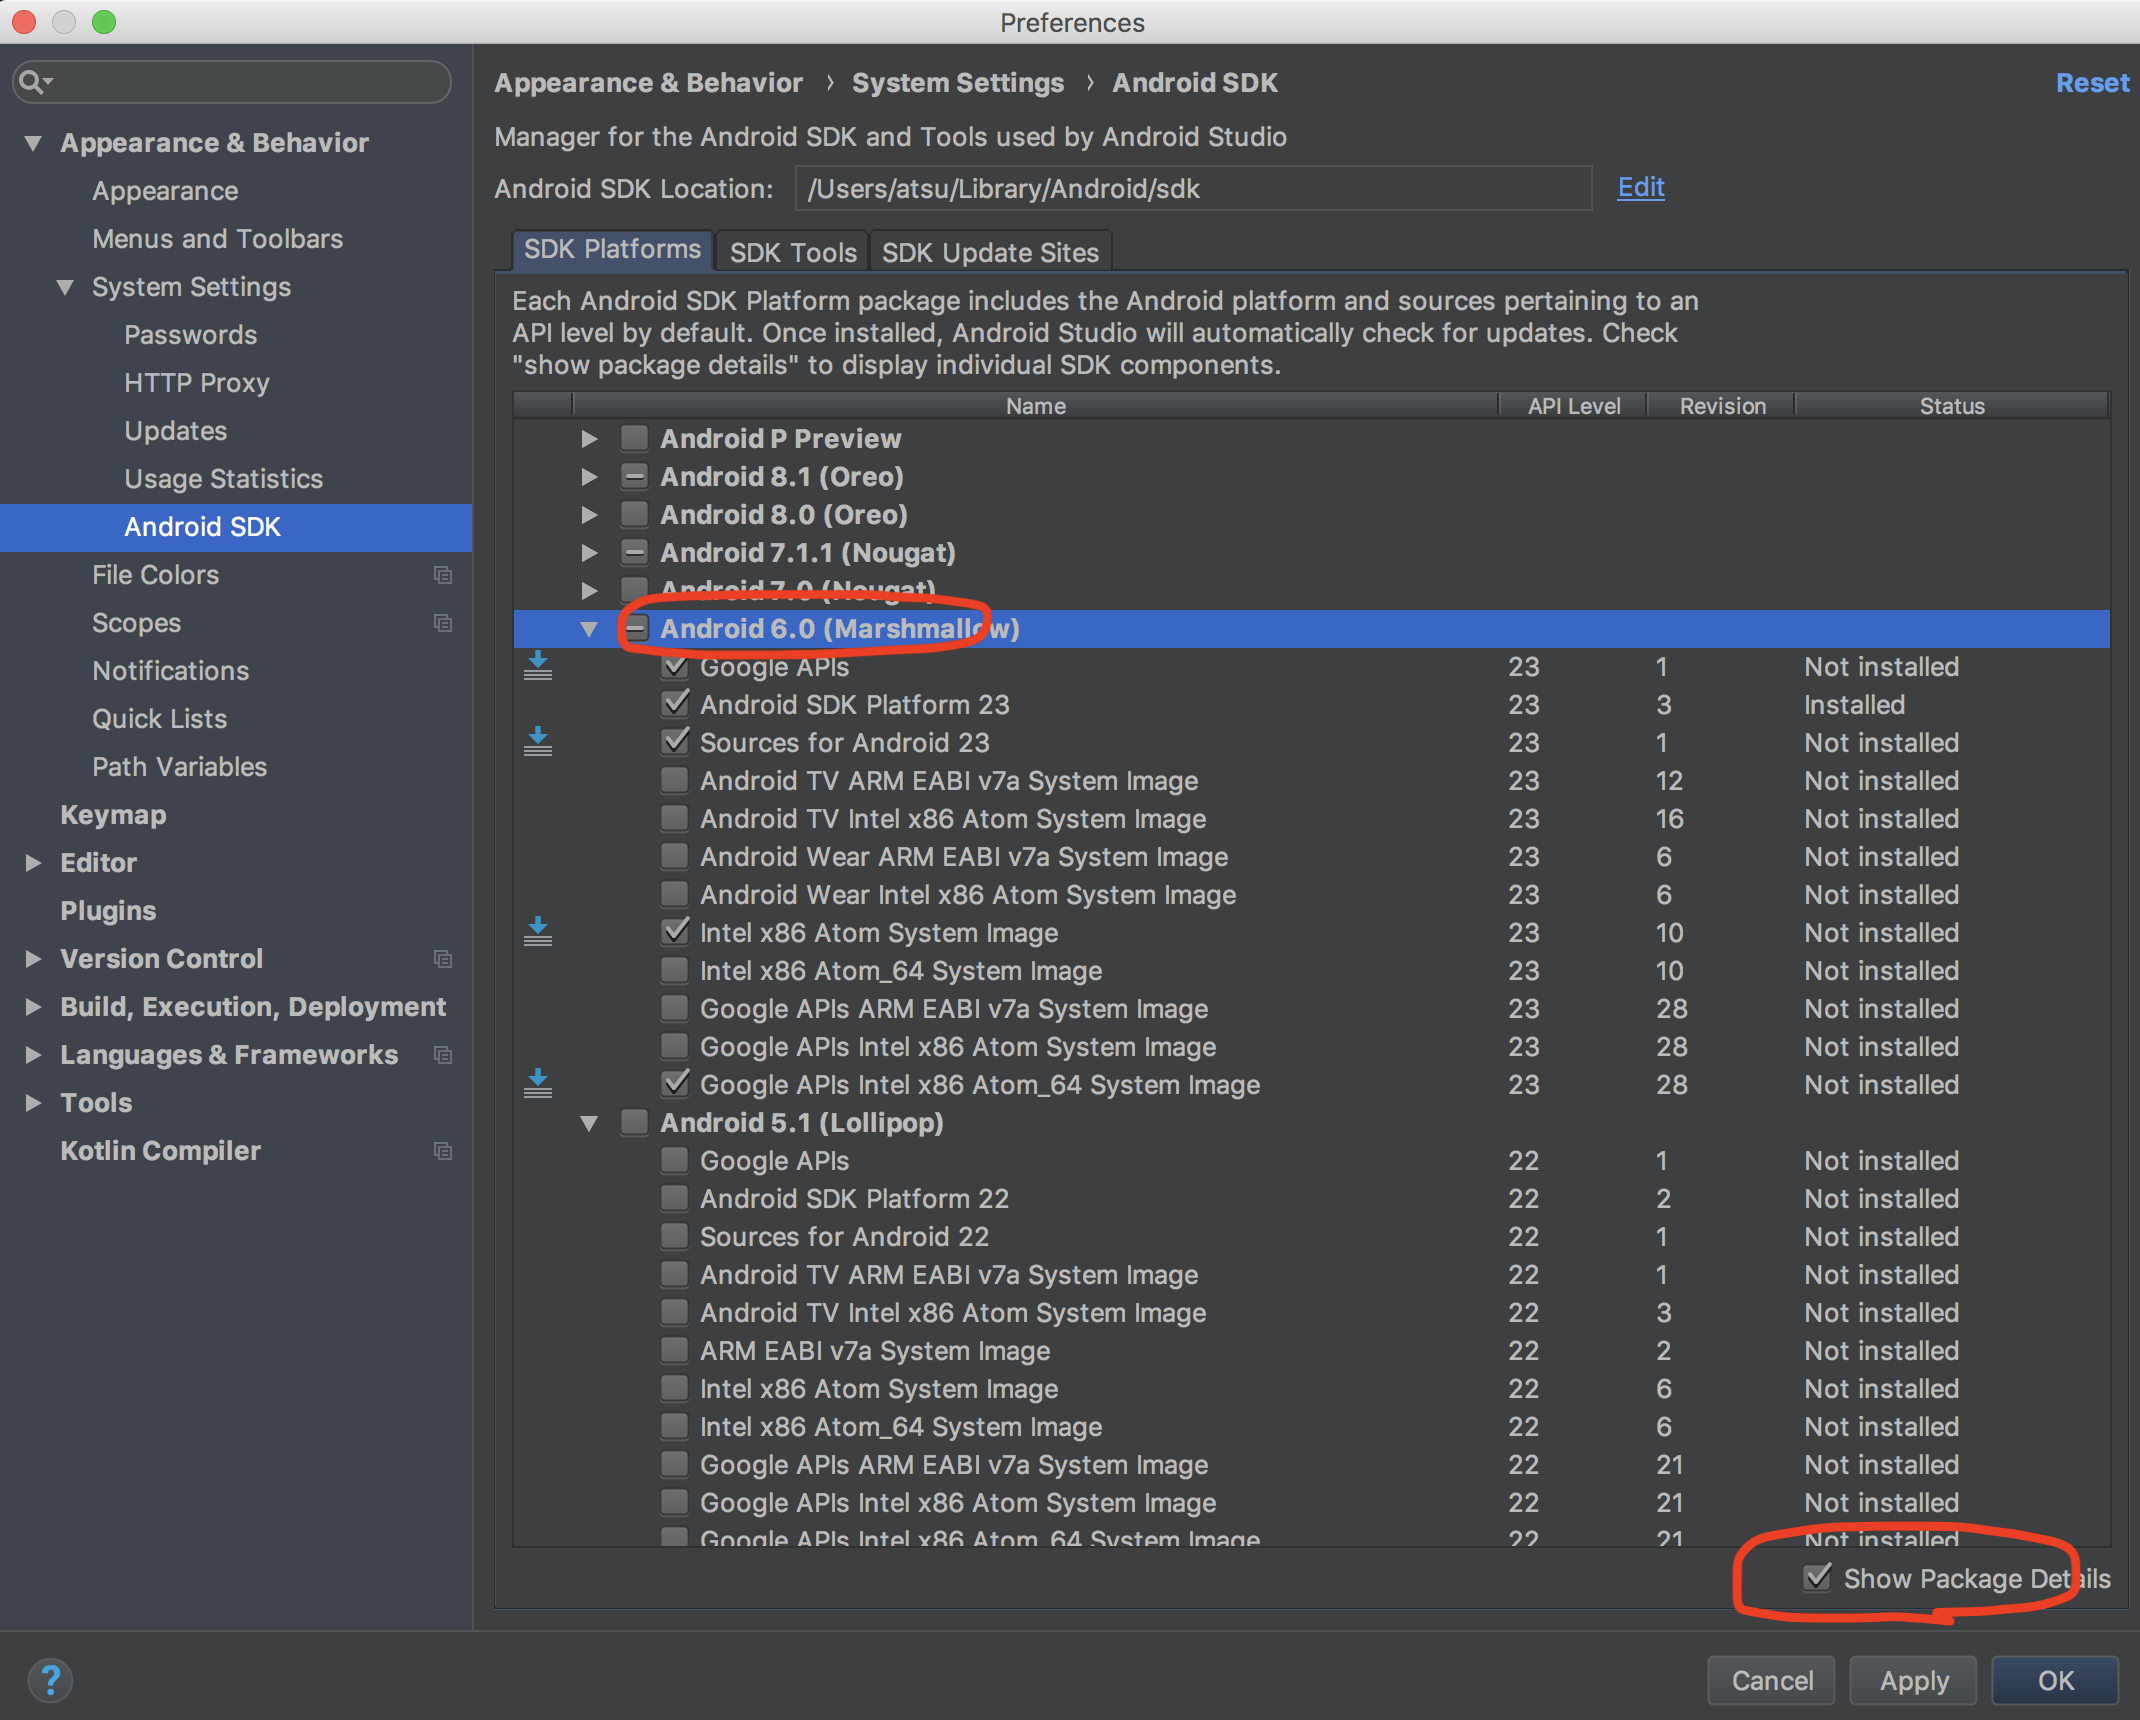Click the Apply button
Viewport: 2140px width, 1720px height.
[x=1913, y=1680]
